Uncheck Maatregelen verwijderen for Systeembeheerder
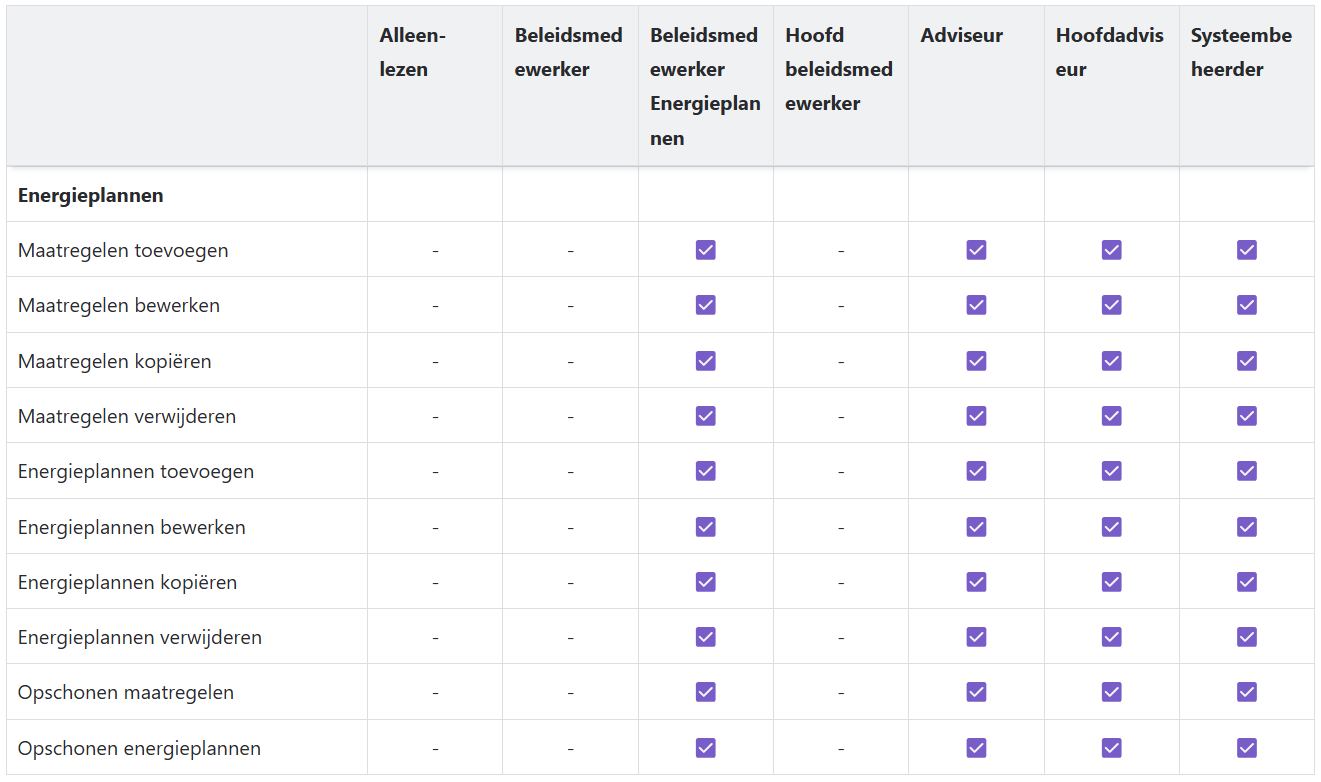Viewport: 1321px width, 782px height. pos(1247,416)
